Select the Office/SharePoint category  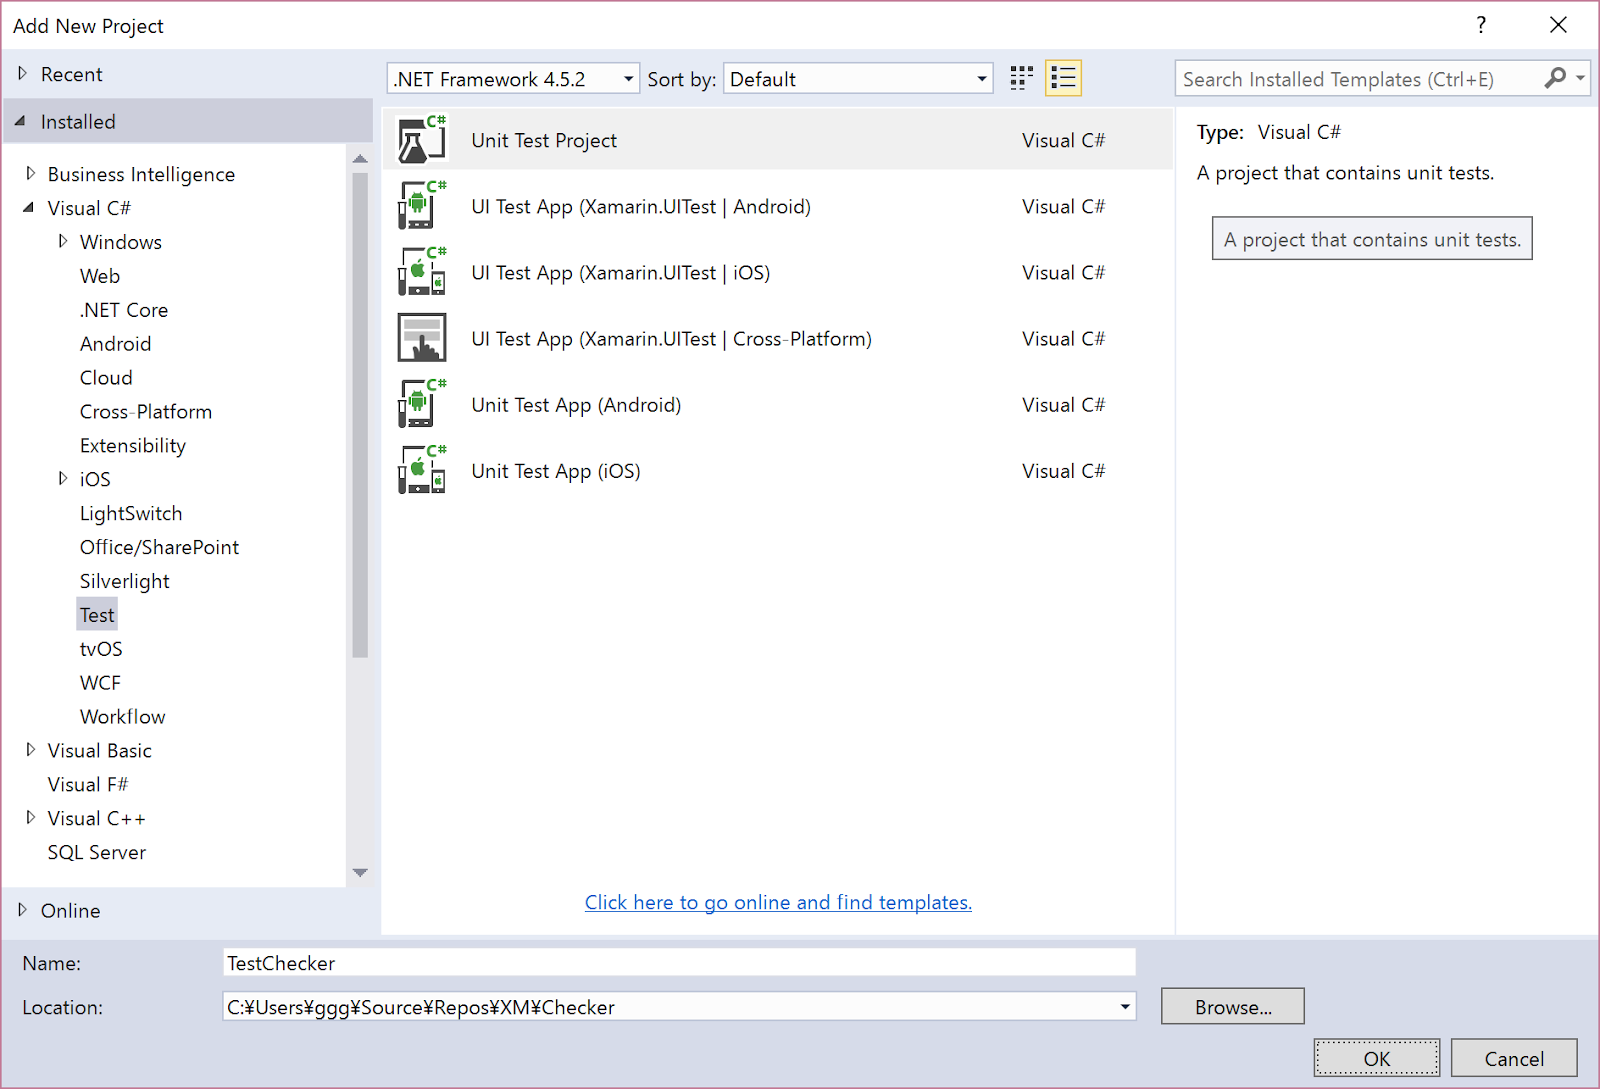160,548
